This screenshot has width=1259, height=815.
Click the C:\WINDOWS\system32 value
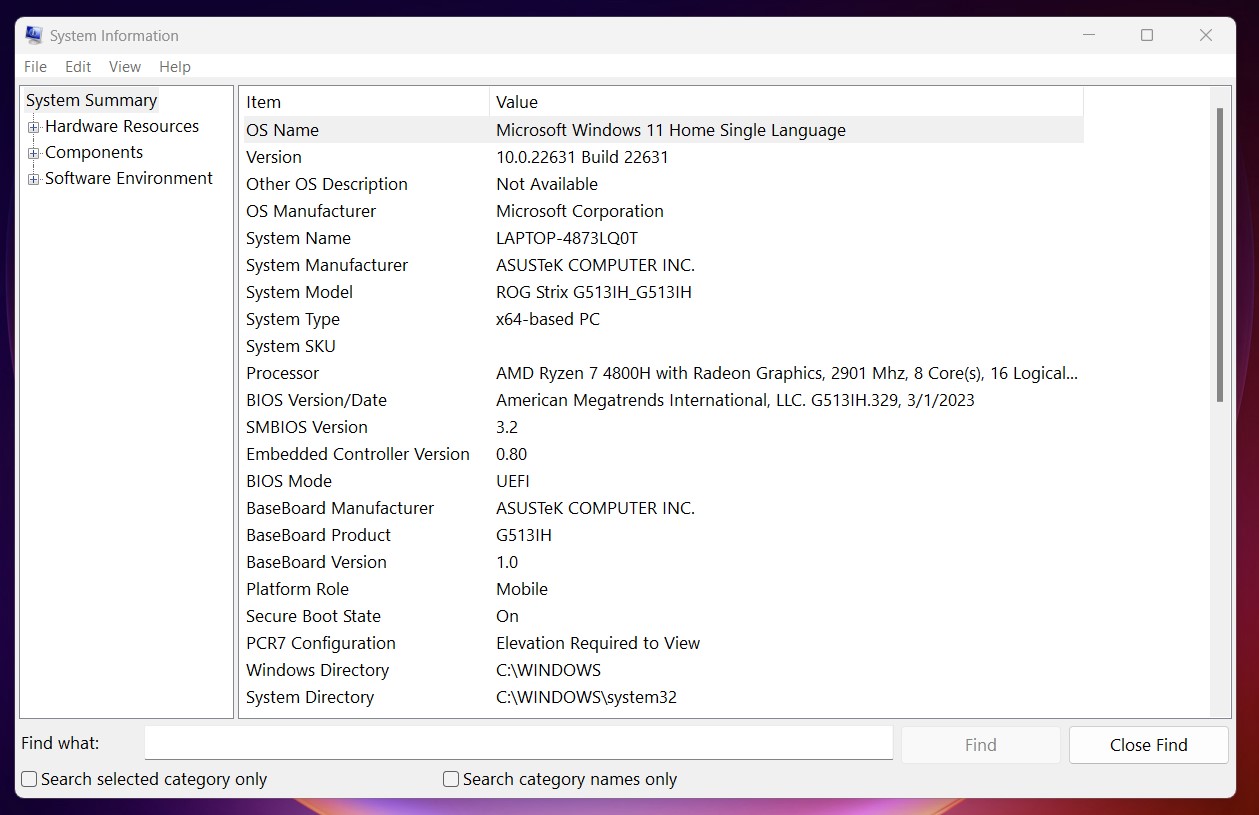click(x=586, y=697)
